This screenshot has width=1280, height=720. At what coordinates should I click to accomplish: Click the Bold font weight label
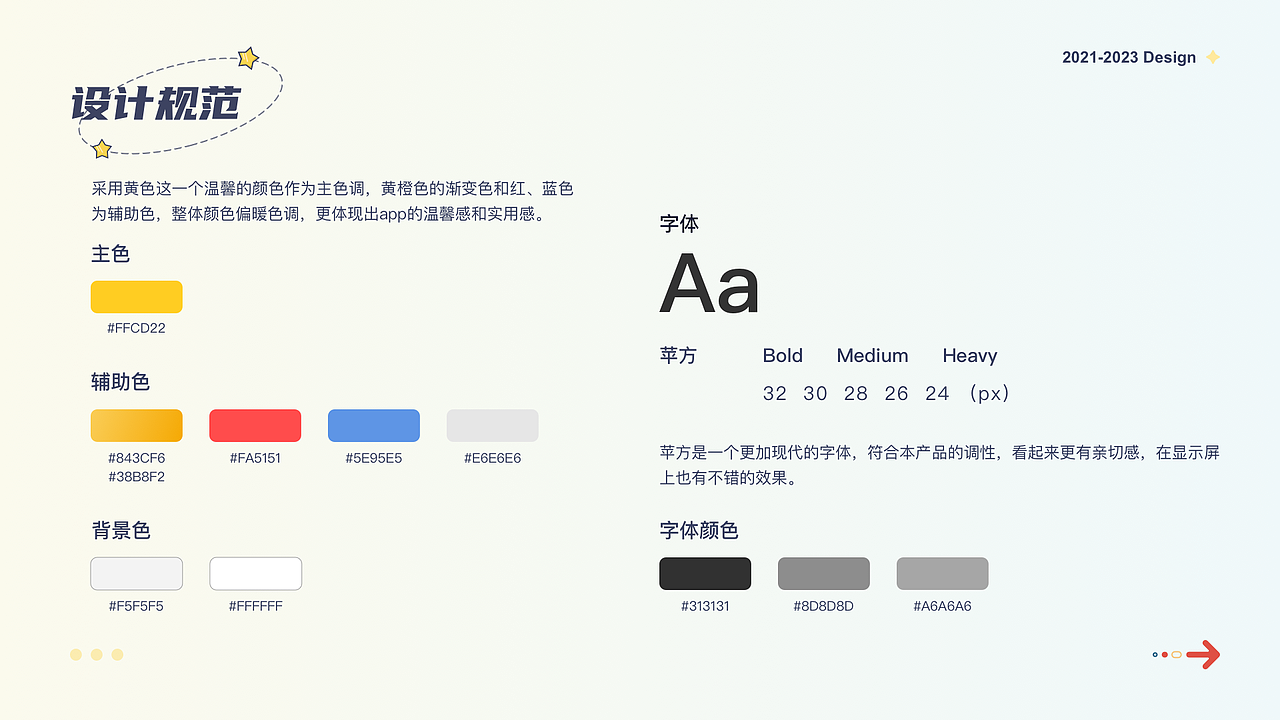(x=782, y=356)
